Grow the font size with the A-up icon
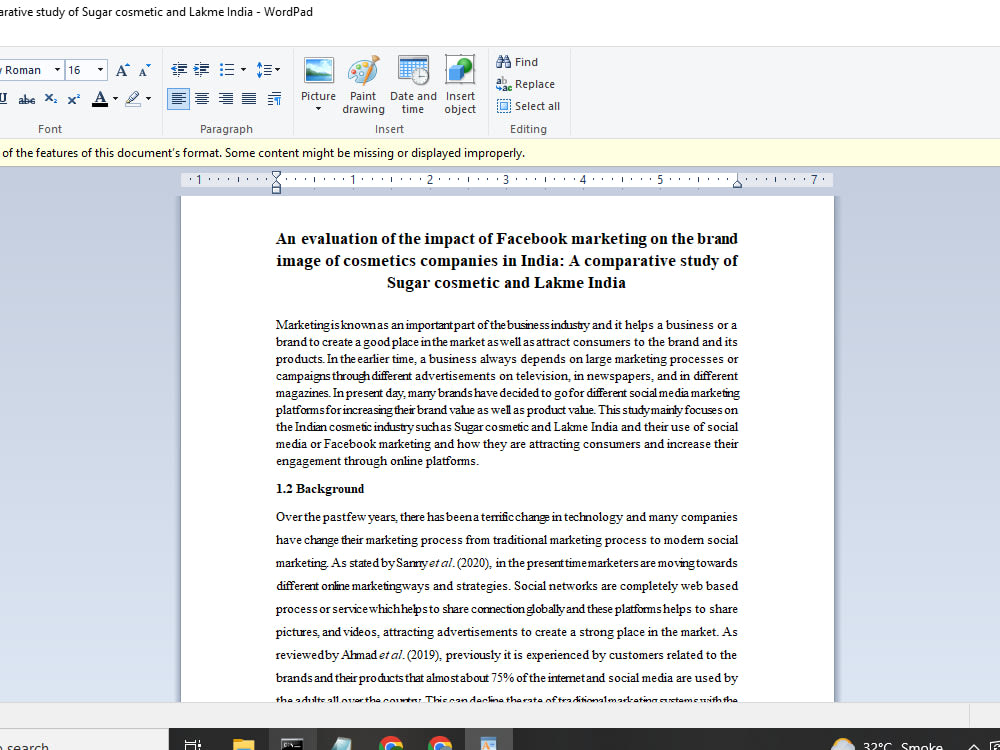Image resolution: width=1000 pixels, height=750 pixels. (x=122, y=70)
